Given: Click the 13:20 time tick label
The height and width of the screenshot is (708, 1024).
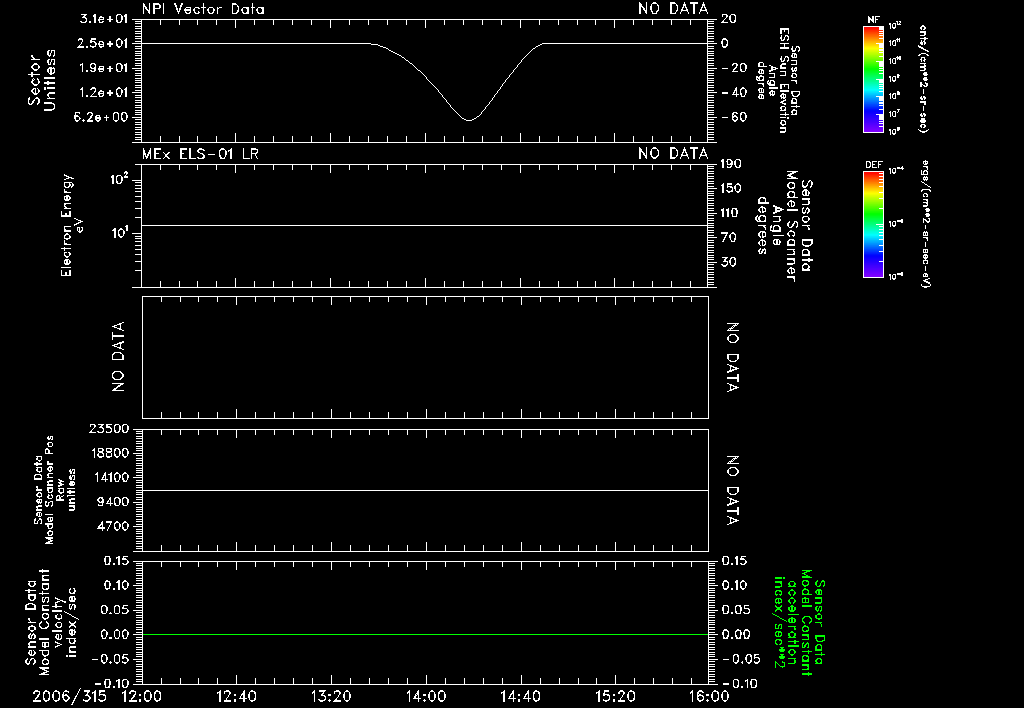Looking at the screenshot, I should [331, 696].
